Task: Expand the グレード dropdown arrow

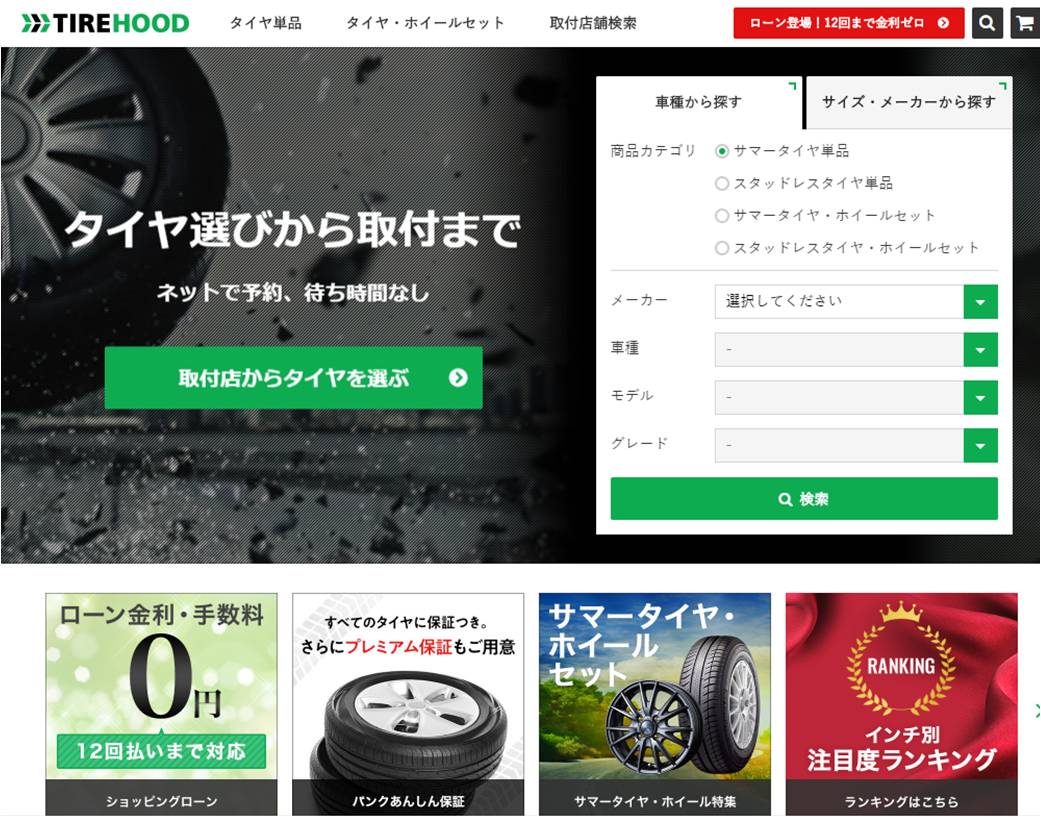Action: point(981,445)
